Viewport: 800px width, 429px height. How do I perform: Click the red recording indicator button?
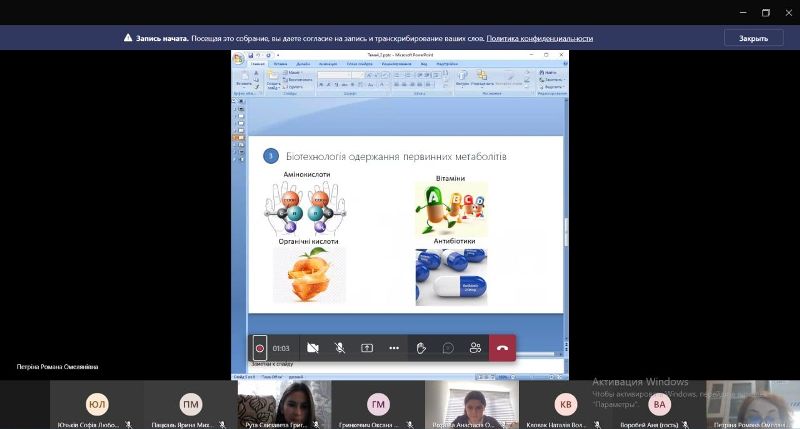click(260, 348)
